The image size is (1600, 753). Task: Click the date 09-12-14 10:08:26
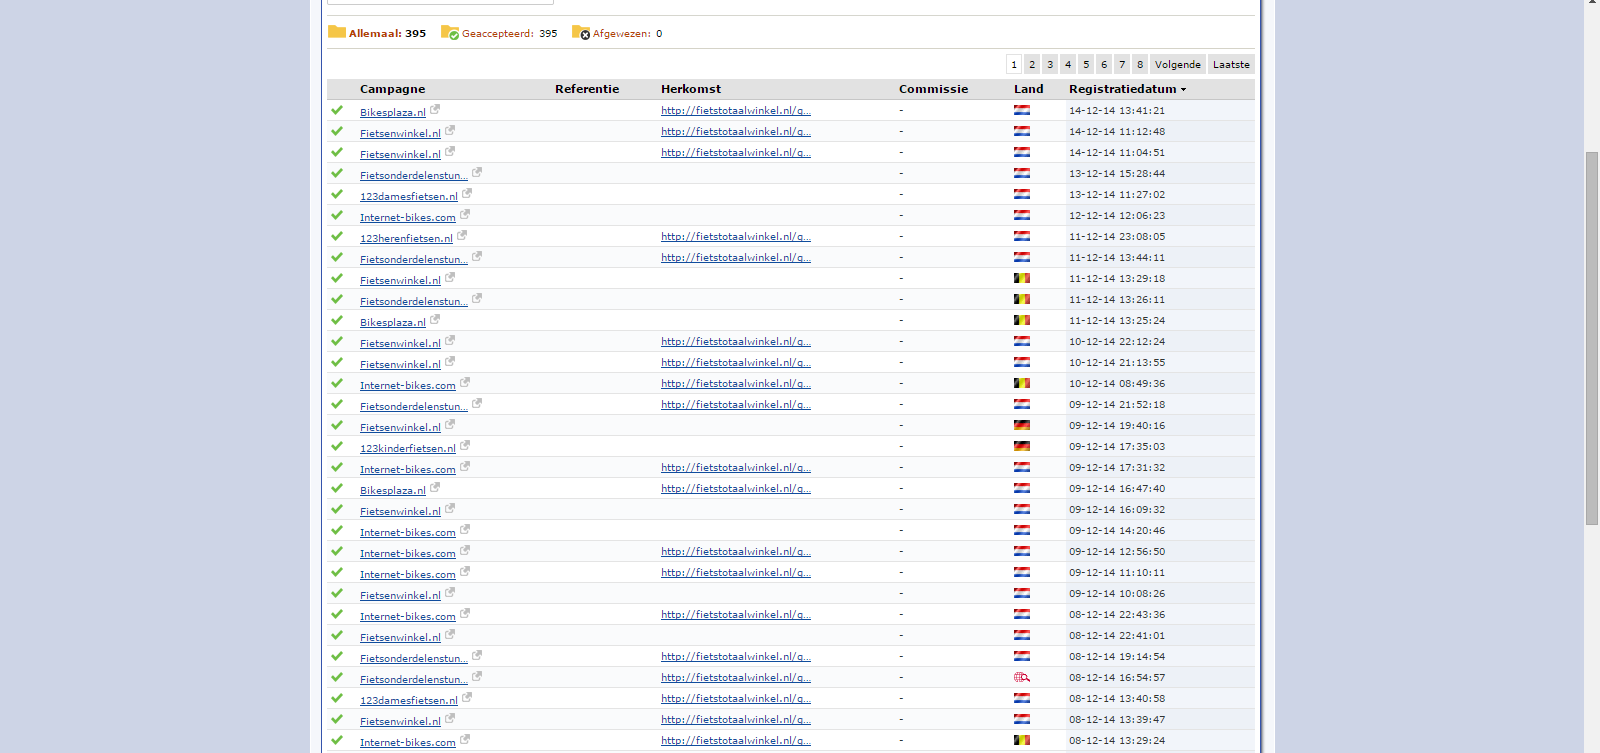coord(1117,594)
